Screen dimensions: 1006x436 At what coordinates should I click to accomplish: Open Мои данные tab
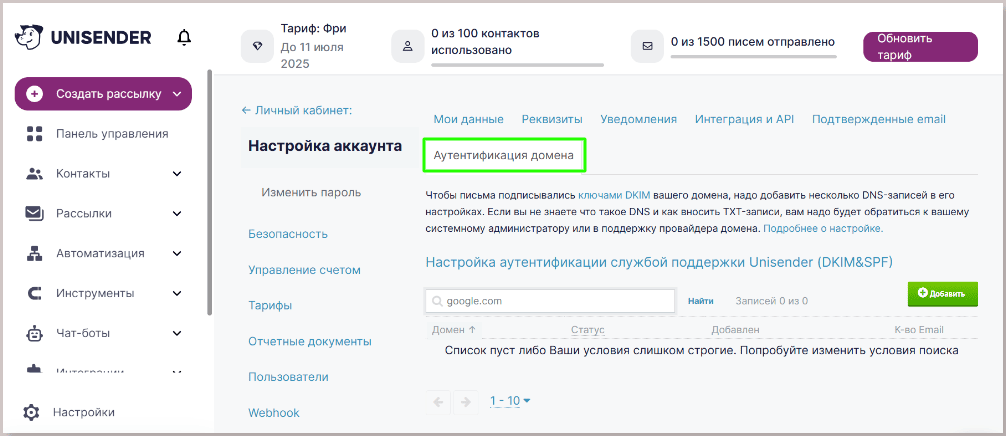(468, 119)
